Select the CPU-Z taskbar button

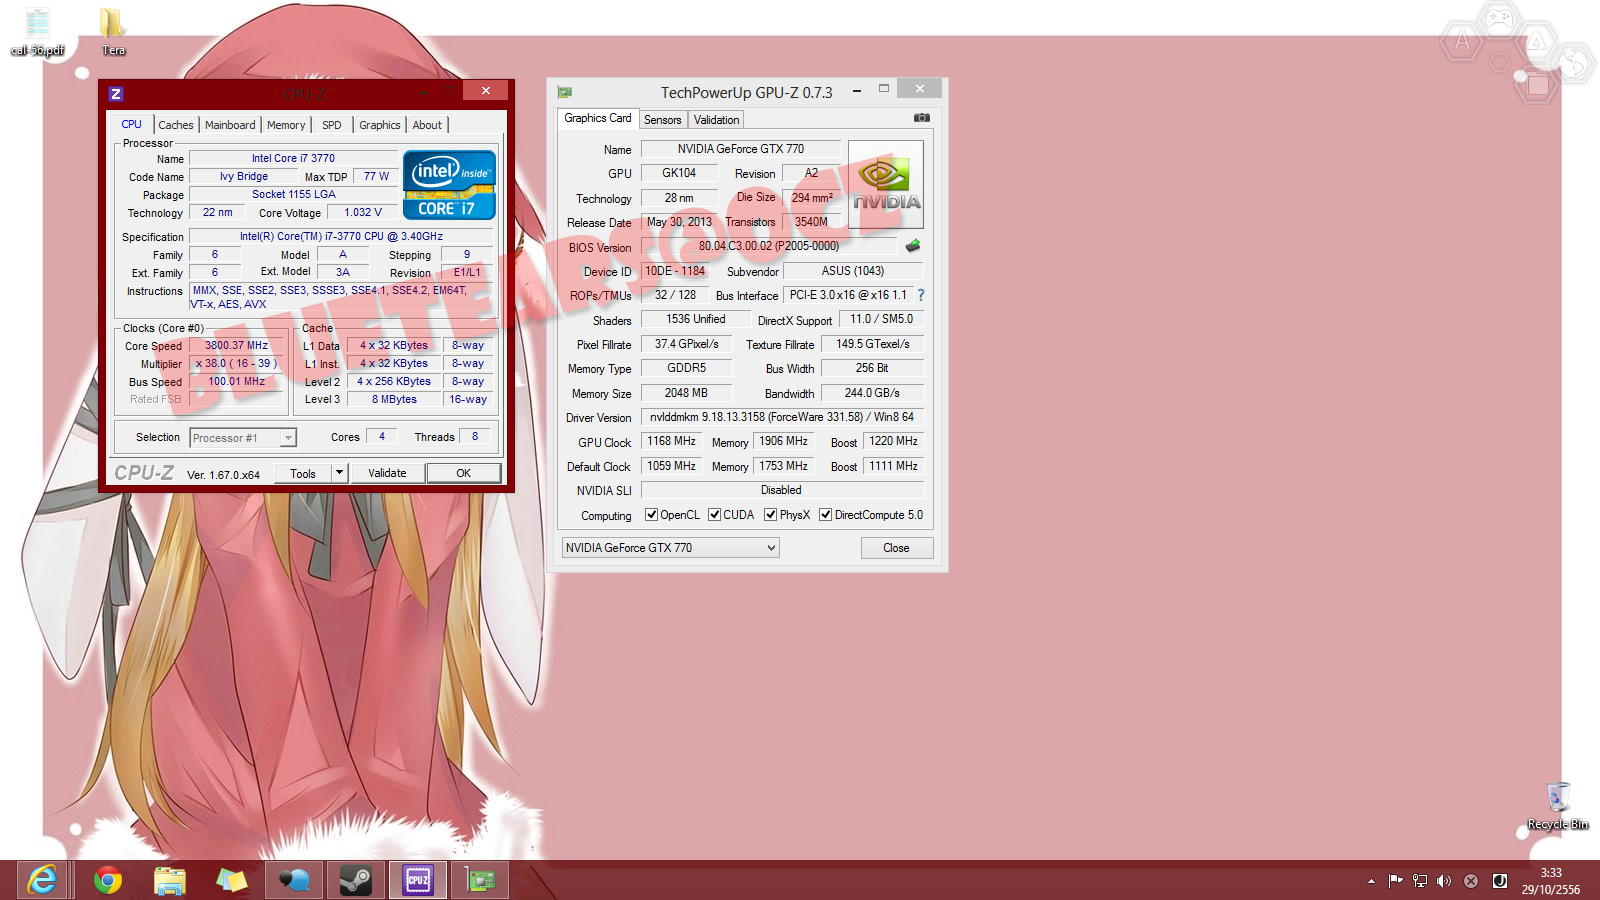coord(418,880)
